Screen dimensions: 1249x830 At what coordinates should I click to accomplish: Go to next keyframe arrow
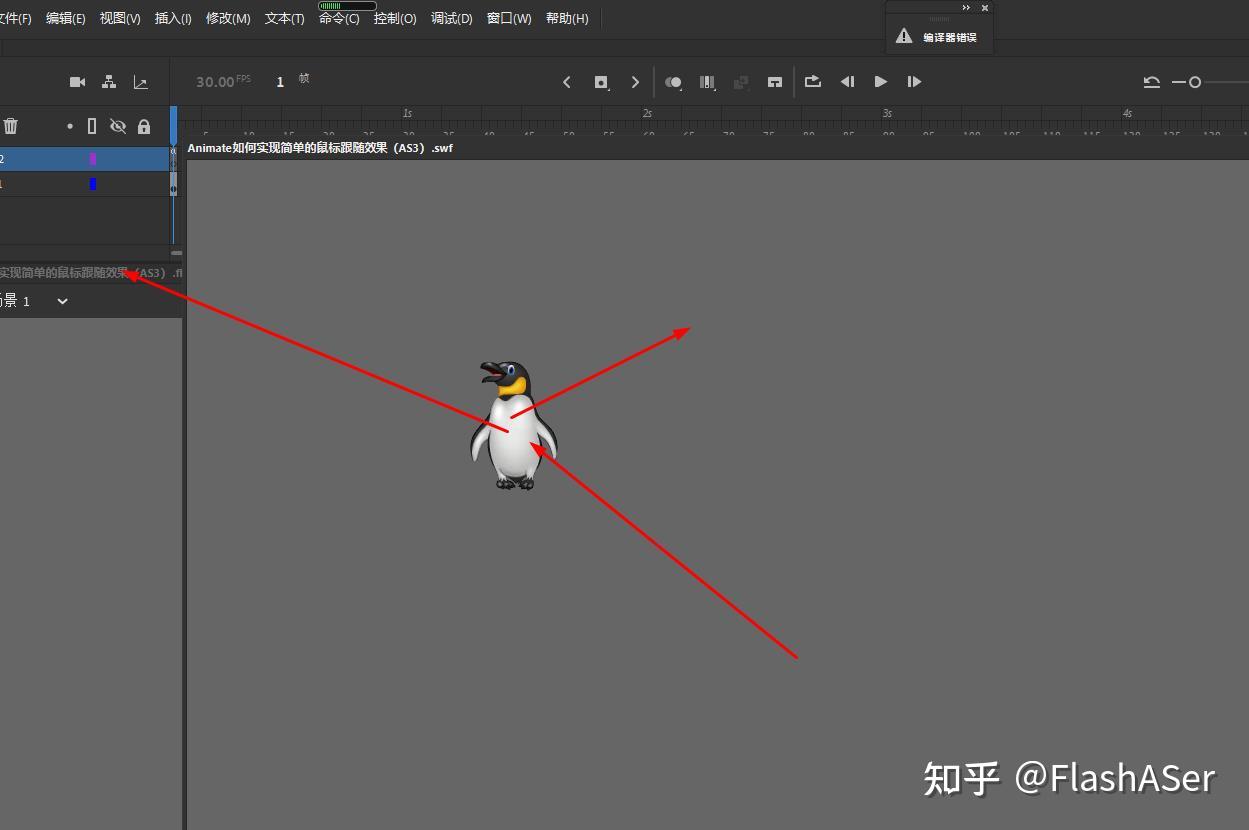[635, 82]
